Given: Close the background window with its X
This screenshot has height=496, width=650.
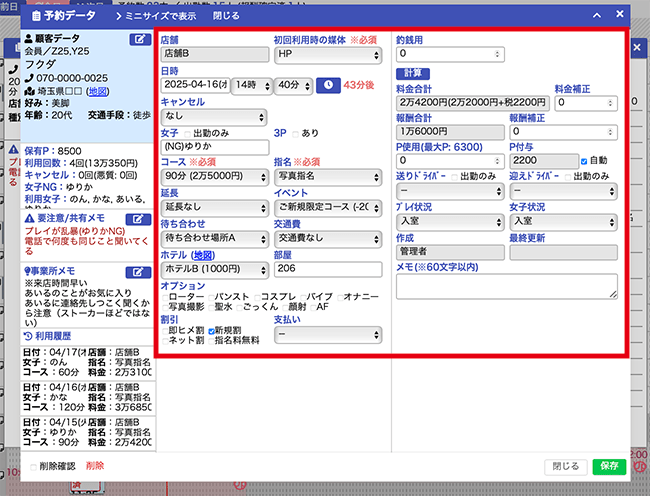Looking at the screenshot, I should tap(637, 47).
